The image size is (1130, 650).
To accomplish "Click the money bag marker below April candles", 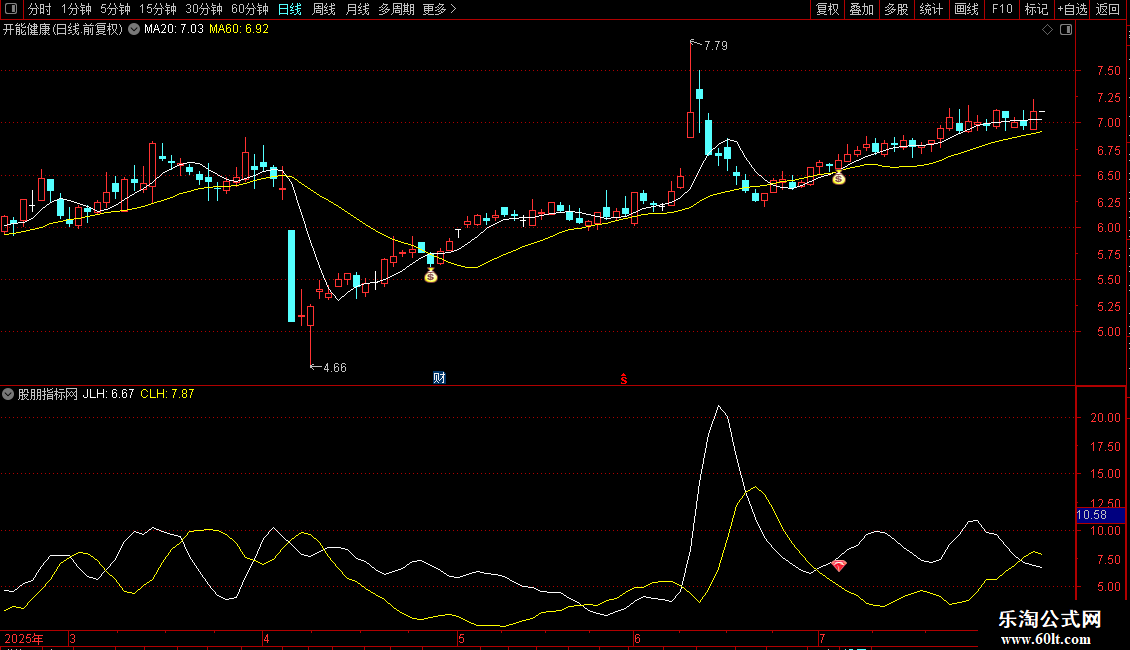I will tap(431, 276).
